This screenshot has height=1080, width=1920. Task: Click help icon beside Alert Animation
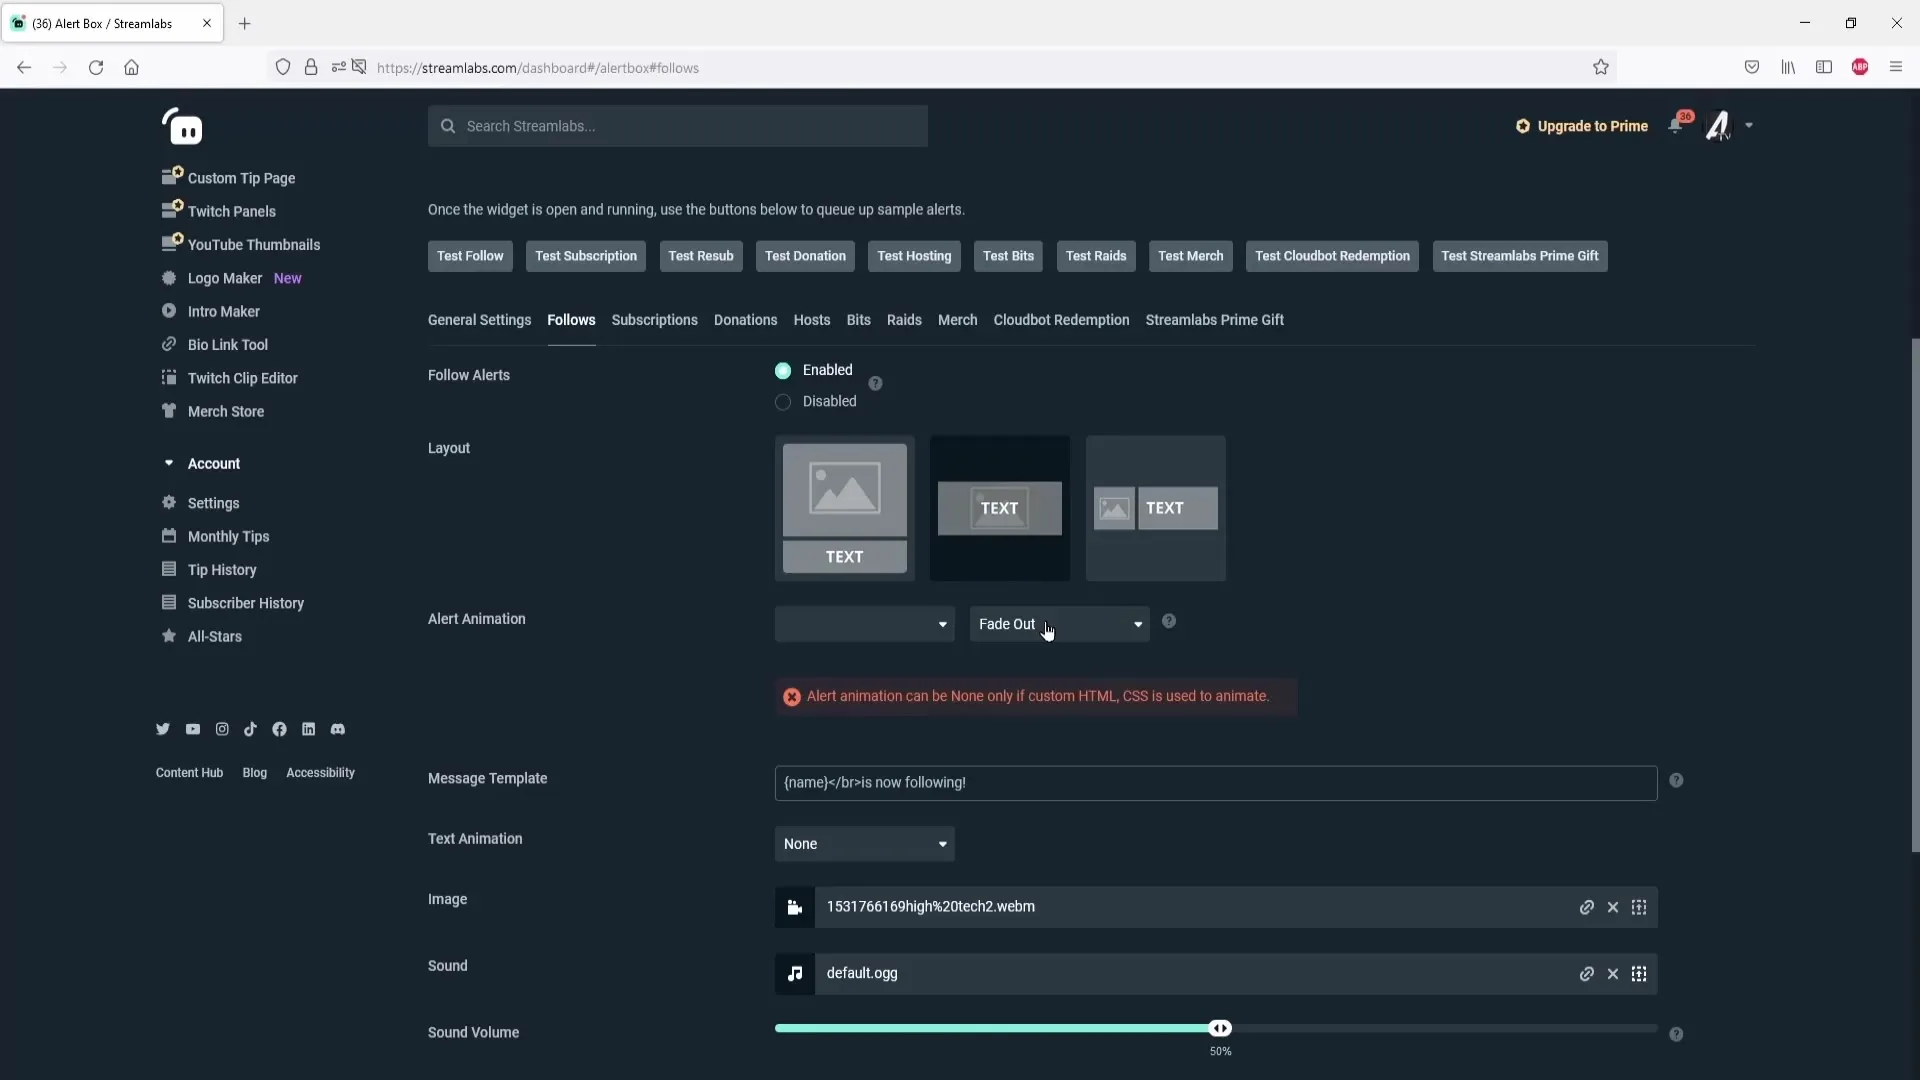click(1169, 621)
